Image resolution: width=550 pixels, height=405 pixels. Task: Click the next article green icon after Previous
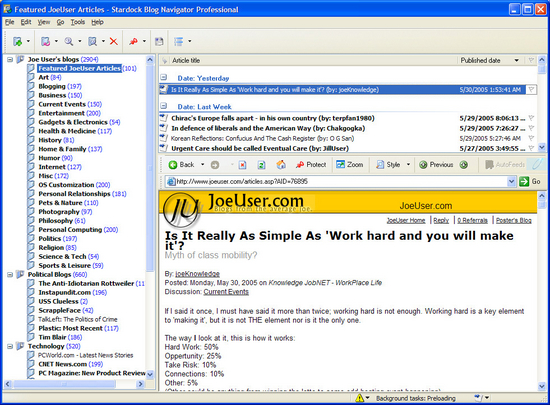click(x=464, y=164)
